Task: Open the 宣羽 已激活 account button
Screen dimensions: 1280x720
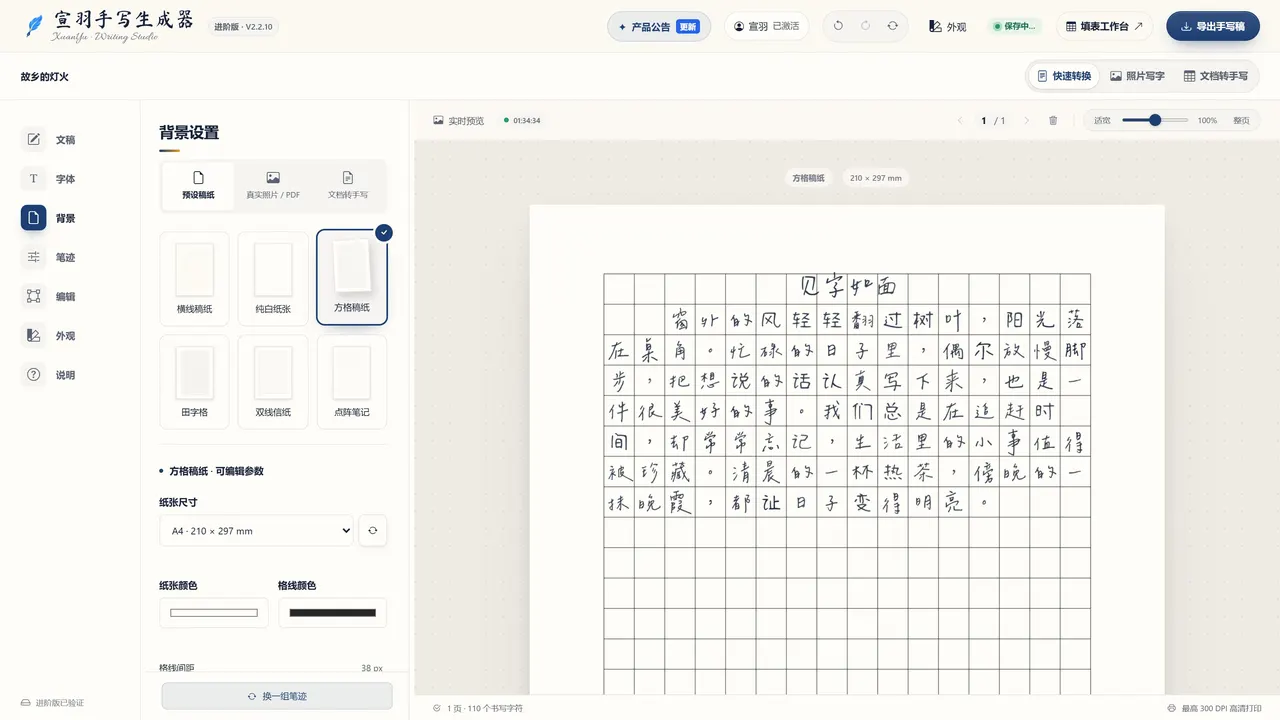Action: [x=766, y=26]
